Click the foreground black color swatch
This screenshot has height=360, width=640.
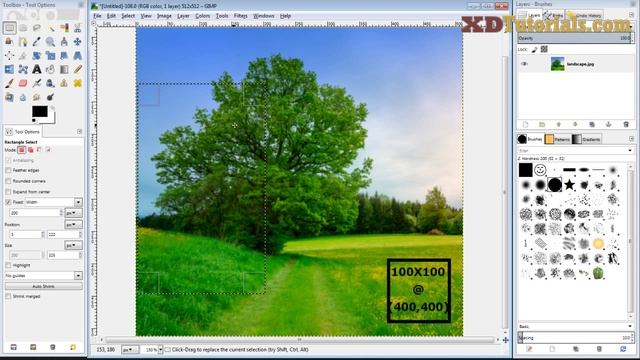40,111
